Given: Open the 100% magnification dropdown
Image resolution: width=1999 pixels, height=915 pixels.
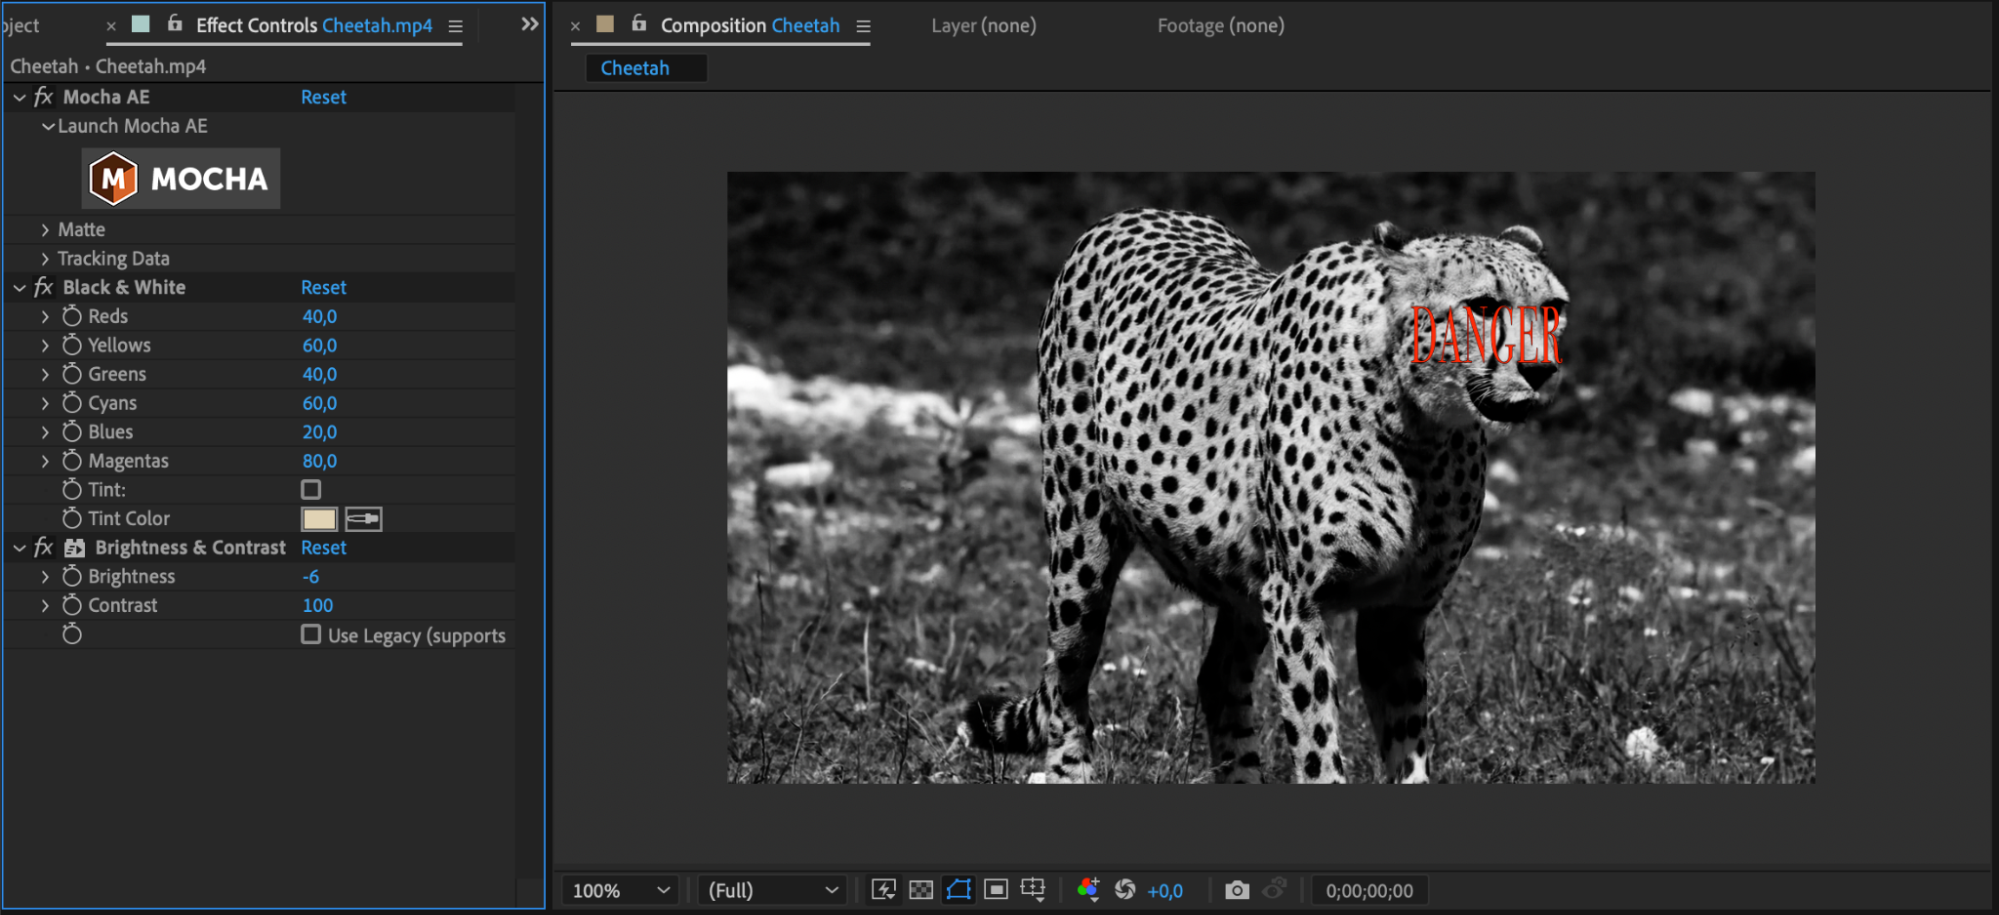Looking at the screenshot, I should coord(620,890).
